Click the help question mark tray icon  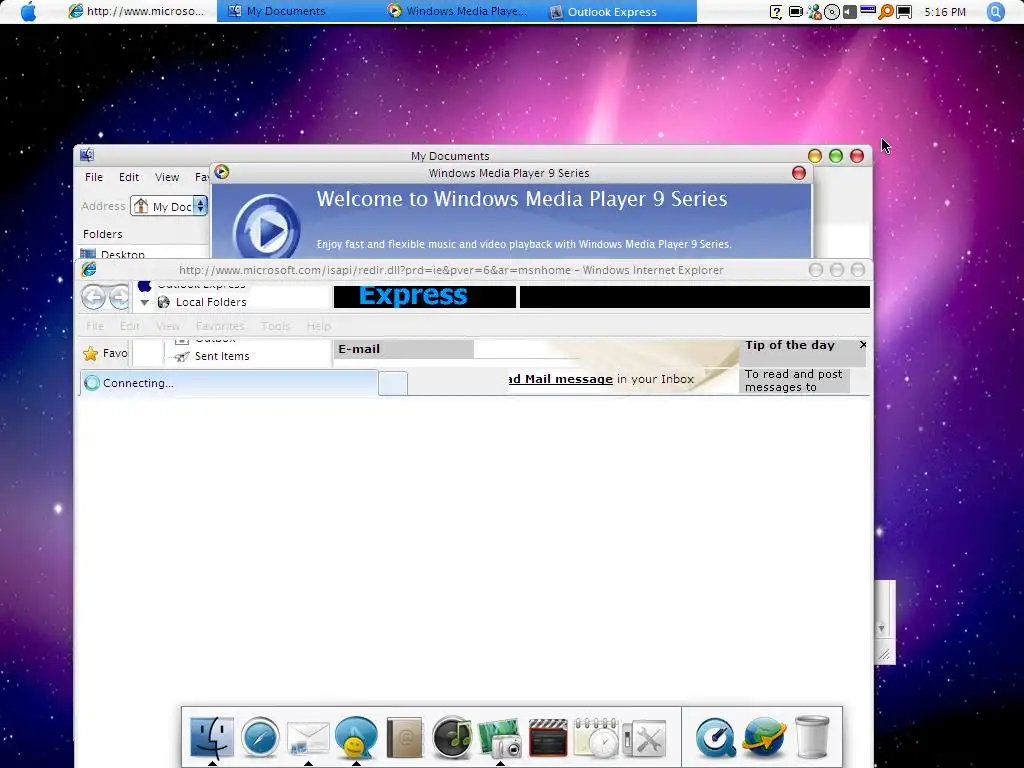click(x=776, y=12)
